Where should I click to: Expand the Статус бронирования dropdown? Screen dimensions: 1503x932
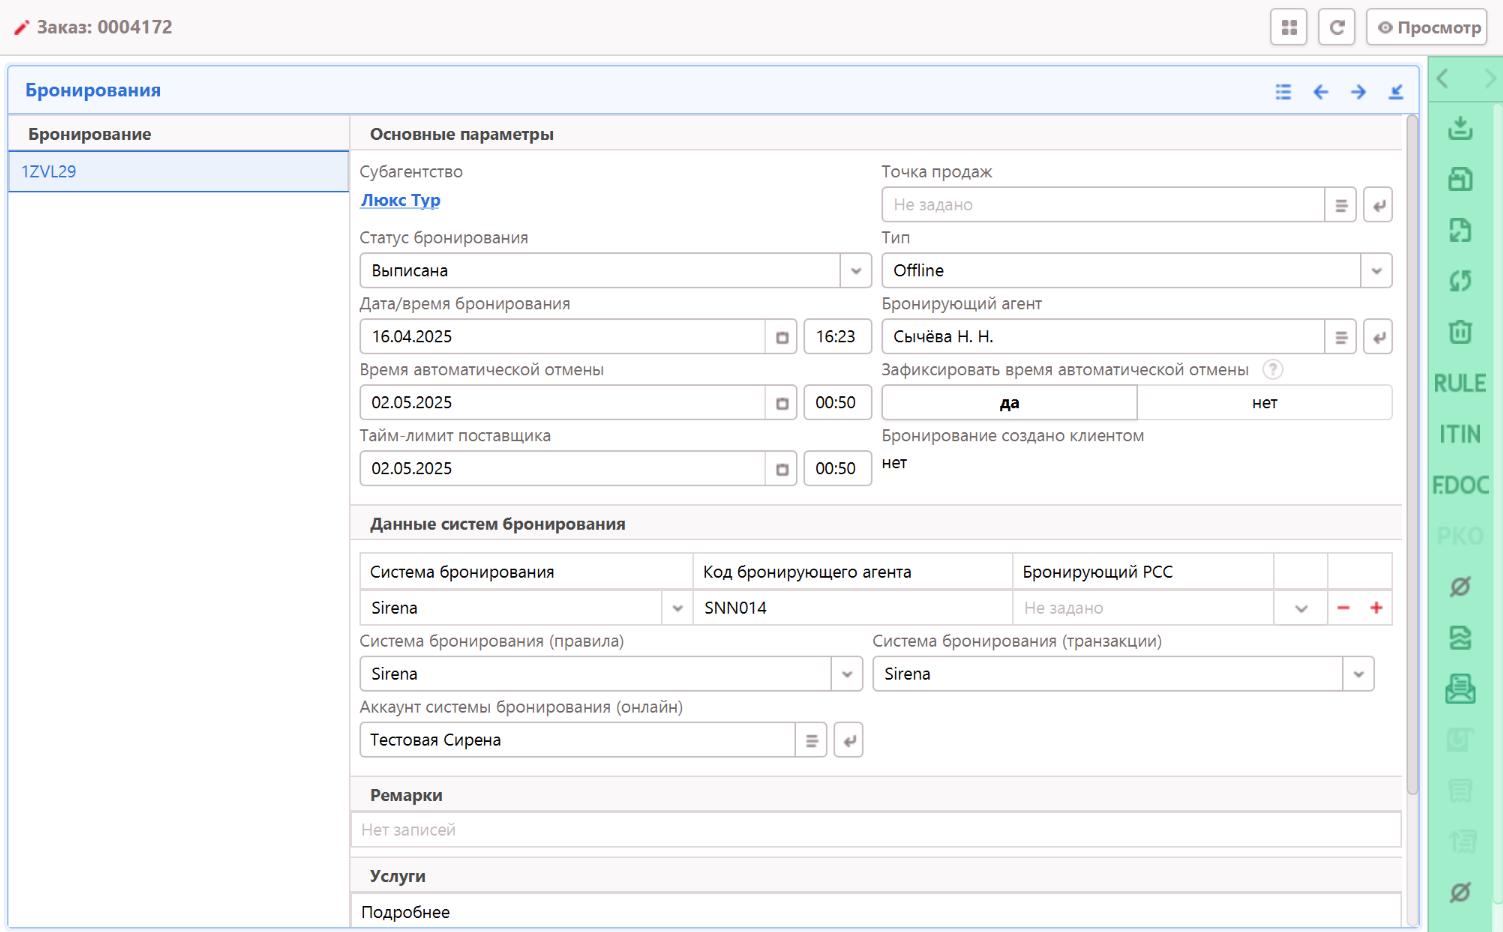pos(855,271)
